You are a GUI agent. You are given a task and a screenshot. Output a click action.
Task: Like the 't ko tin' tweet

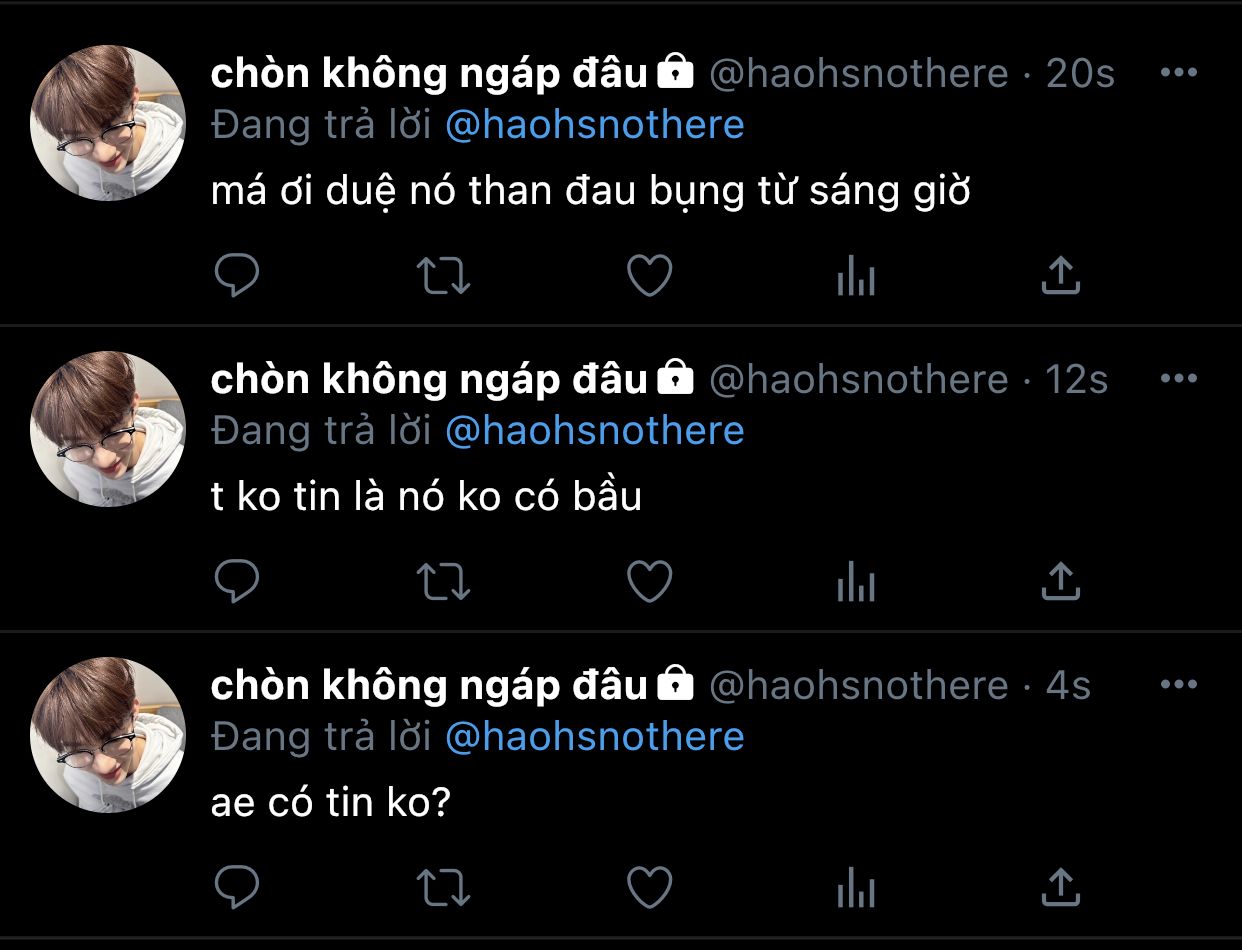(649, 582)
